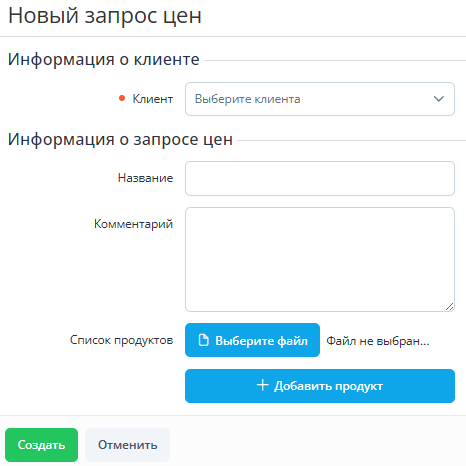The height and width of the screenshot is (466, 466).
Task: Click the Клиент field label
Action: (x=153, y=99)
